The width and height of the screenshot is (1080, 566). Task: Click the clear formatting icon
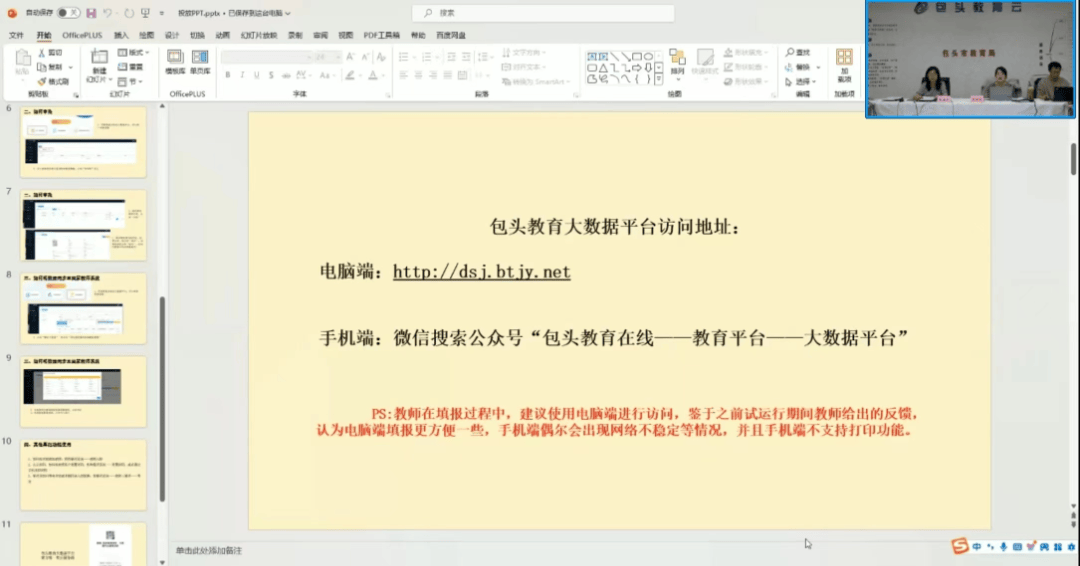[381, 57]
